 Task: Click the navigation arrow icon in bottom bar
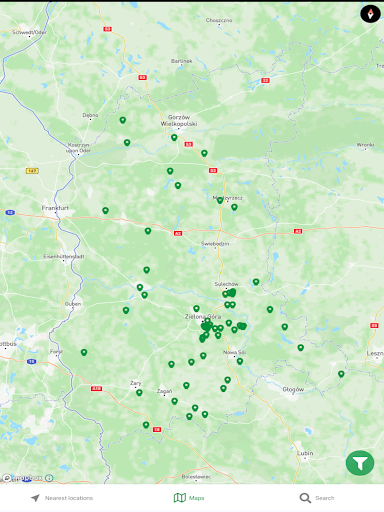click(35, 498)
